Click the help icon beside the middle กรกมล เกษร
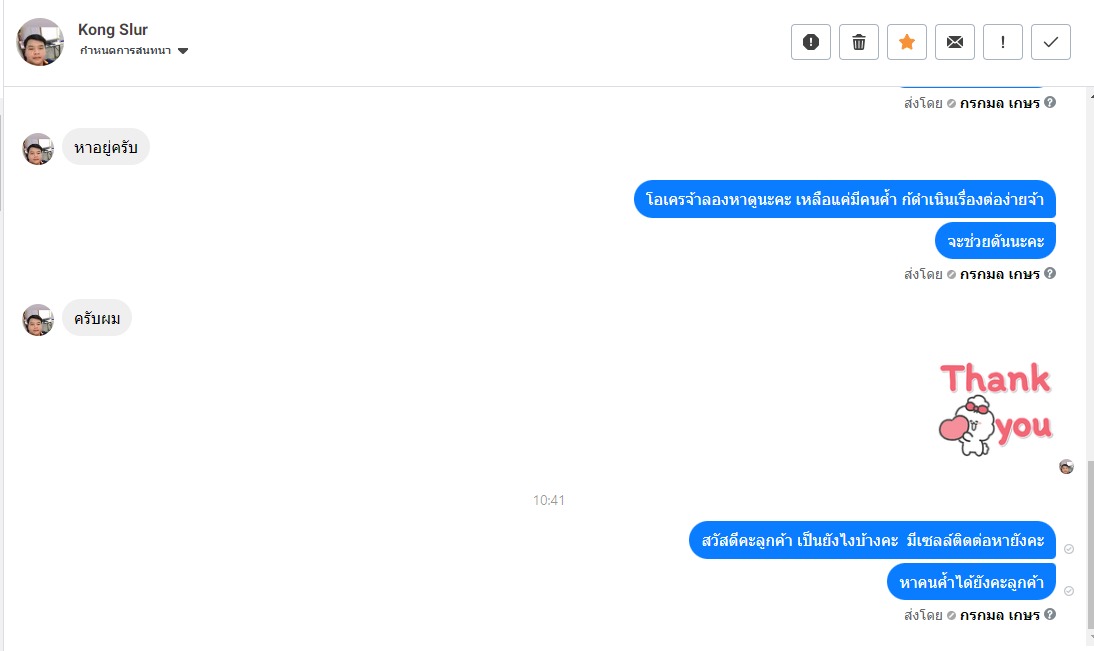 [1050, 274]
